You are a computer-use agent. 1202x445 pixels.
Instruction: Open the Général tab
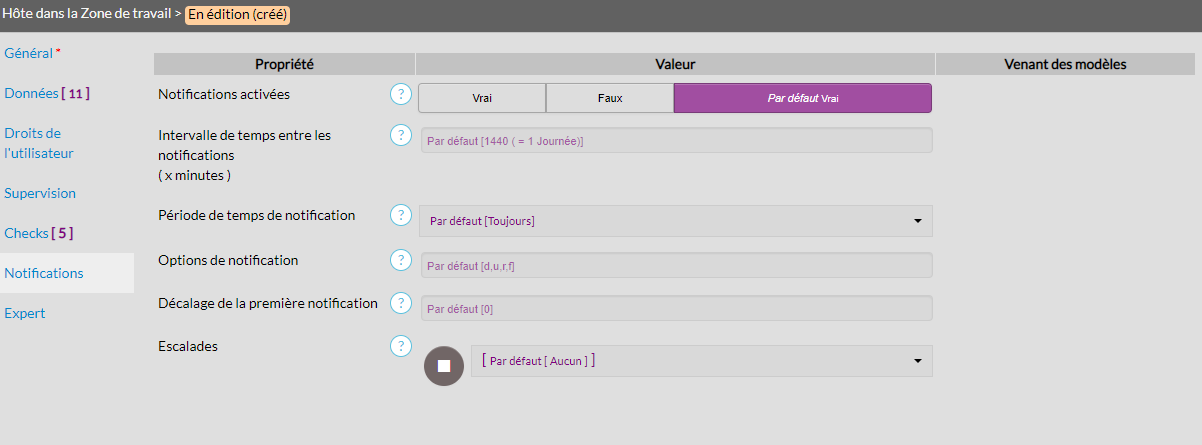29,52
